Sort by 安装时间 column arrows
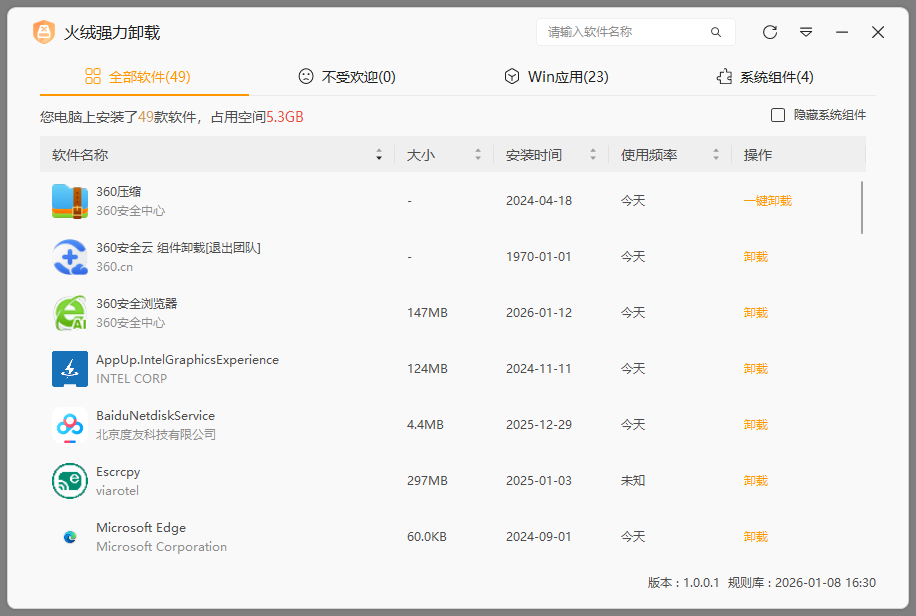This screenshot has width=916, height=616. click(x=593, y=154)
